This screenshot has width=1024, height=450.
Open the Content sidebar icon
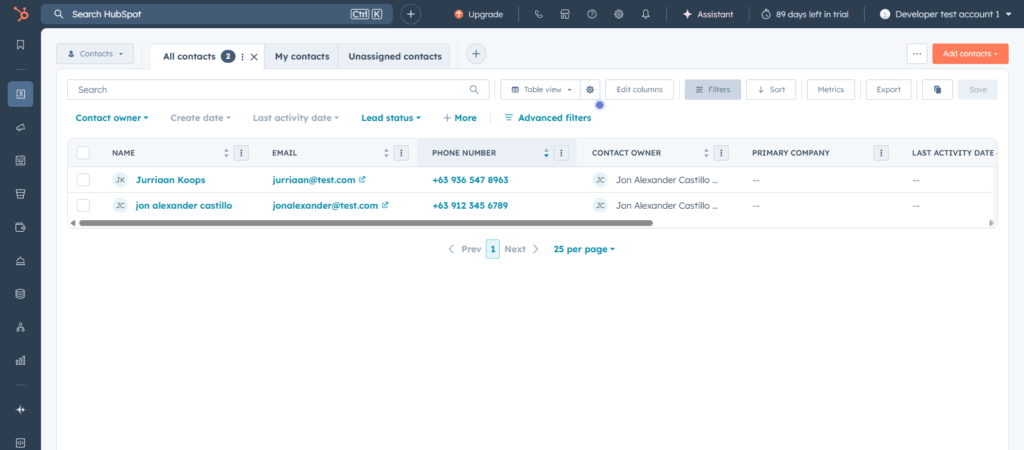pyautogui.click(x=20, y=161)
